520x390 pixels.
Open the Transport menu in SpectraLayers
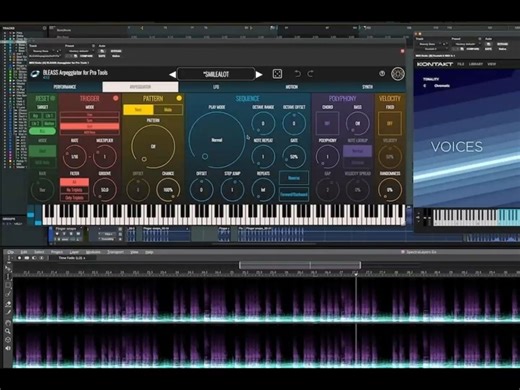point(115,252)
